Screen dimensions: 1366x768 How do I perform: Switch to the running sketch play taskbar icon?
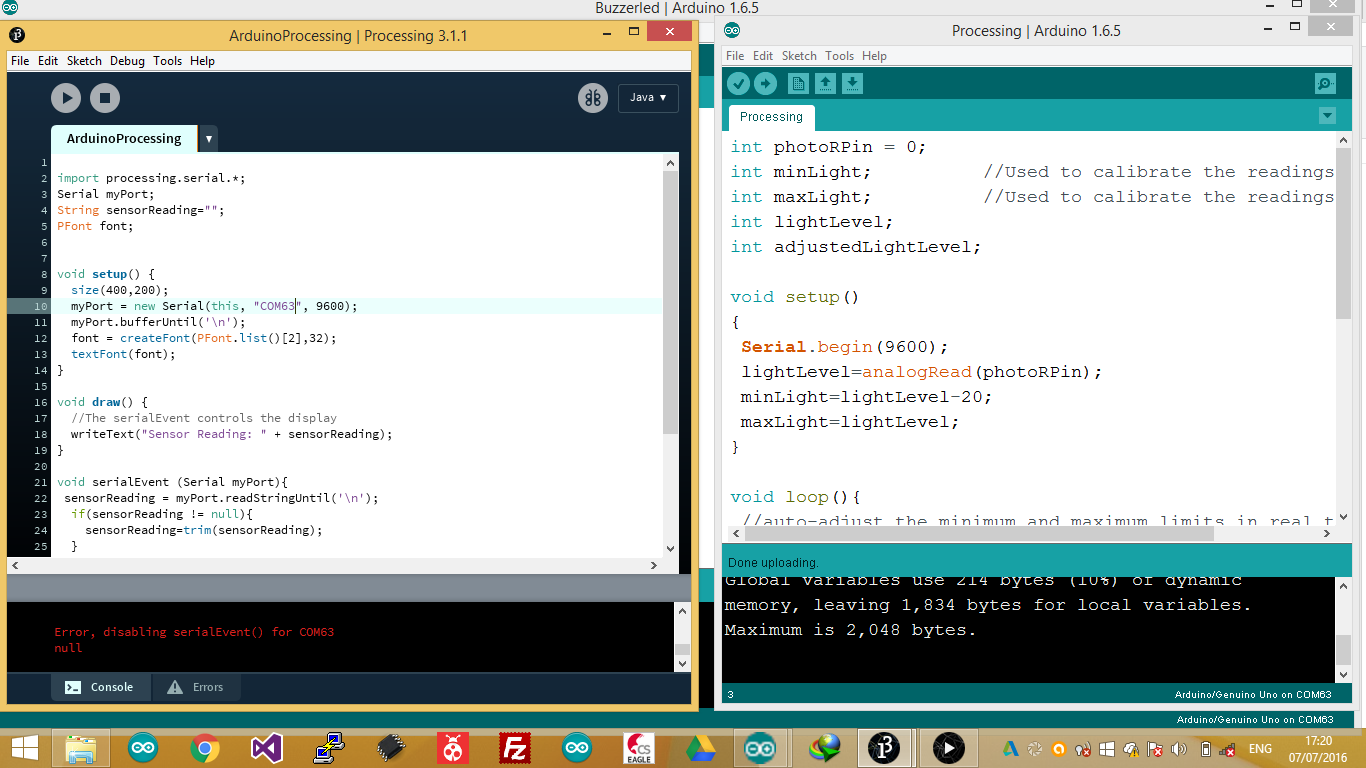(949, 748)
